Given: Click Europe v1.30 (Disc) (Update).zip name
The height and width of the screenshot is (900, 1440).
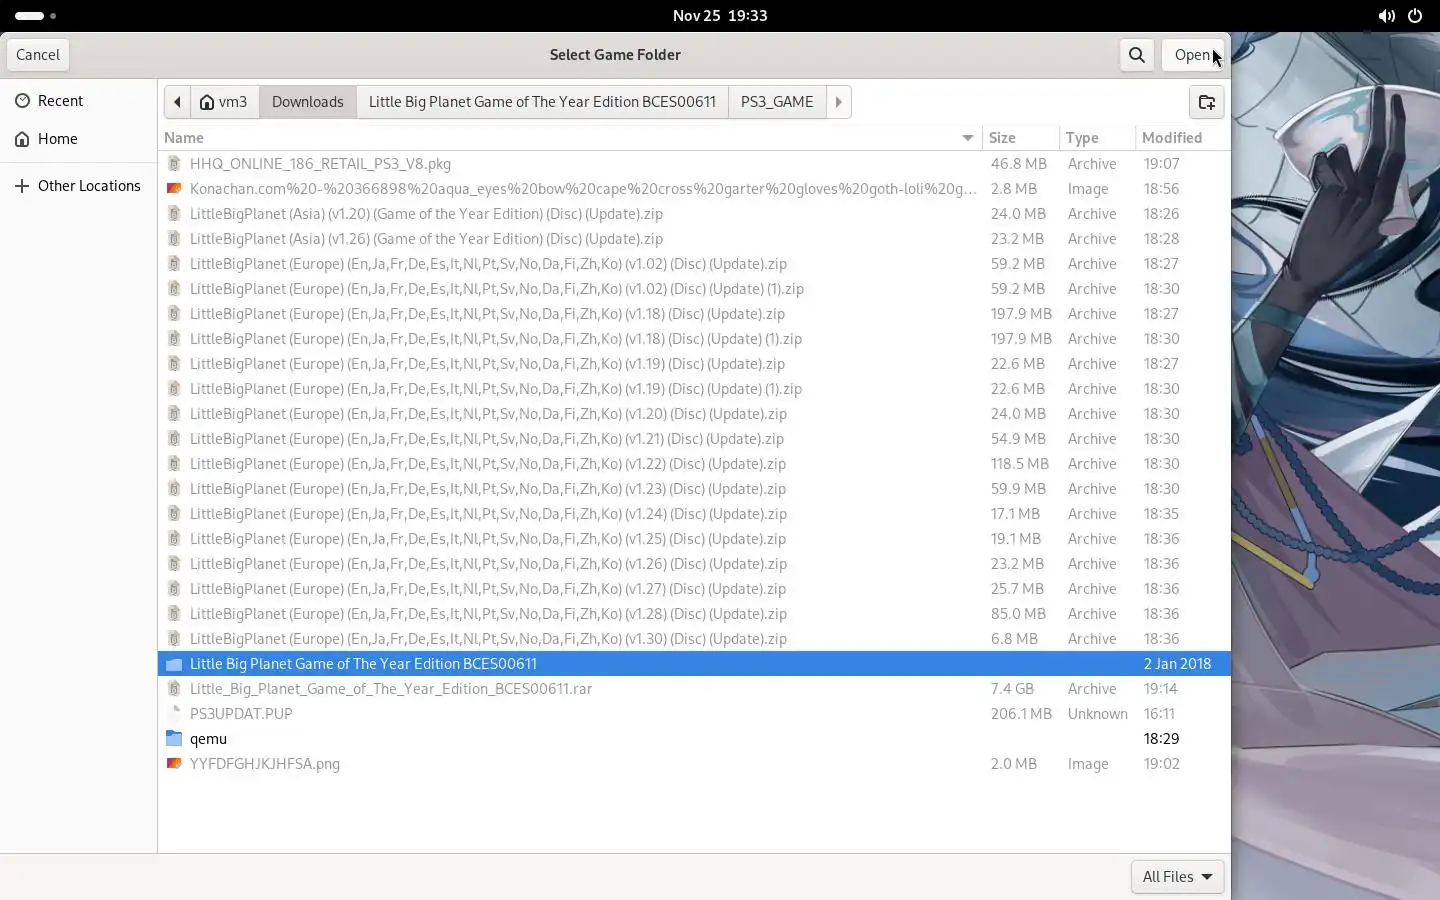Looking at the screenshot, I should click(x=488, y=639).
